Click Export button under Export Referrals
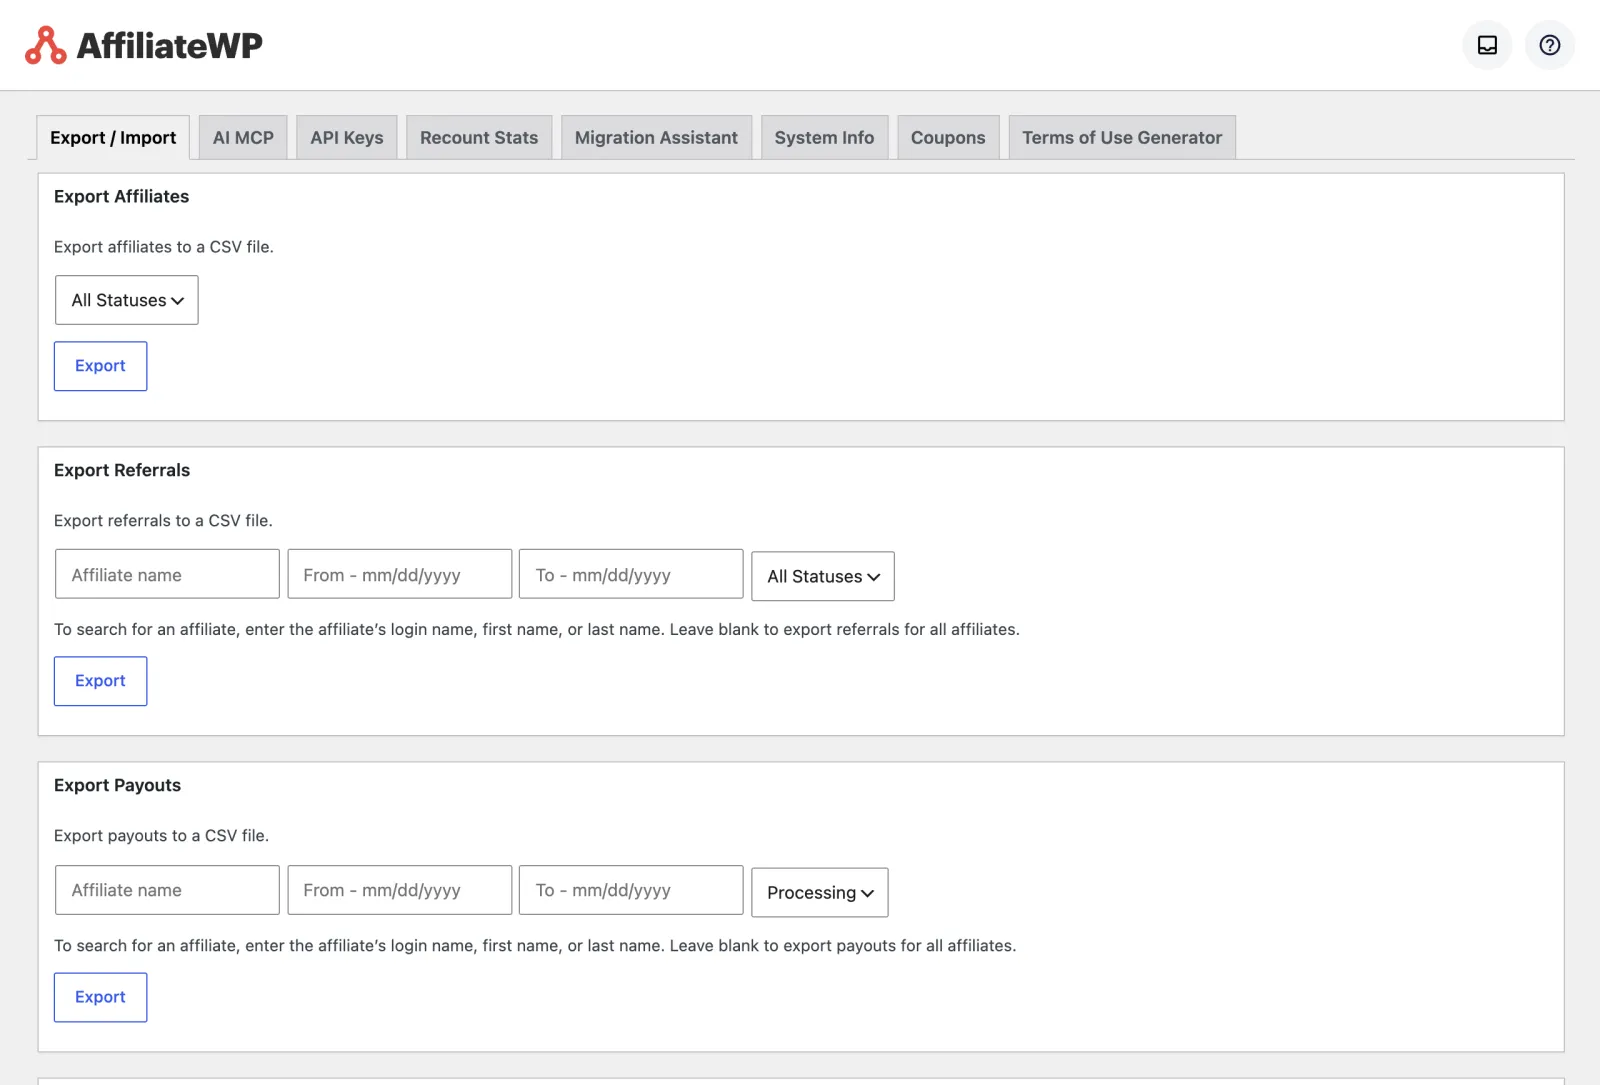The height and width of the screenshot is (1085, 1600). 100,681
